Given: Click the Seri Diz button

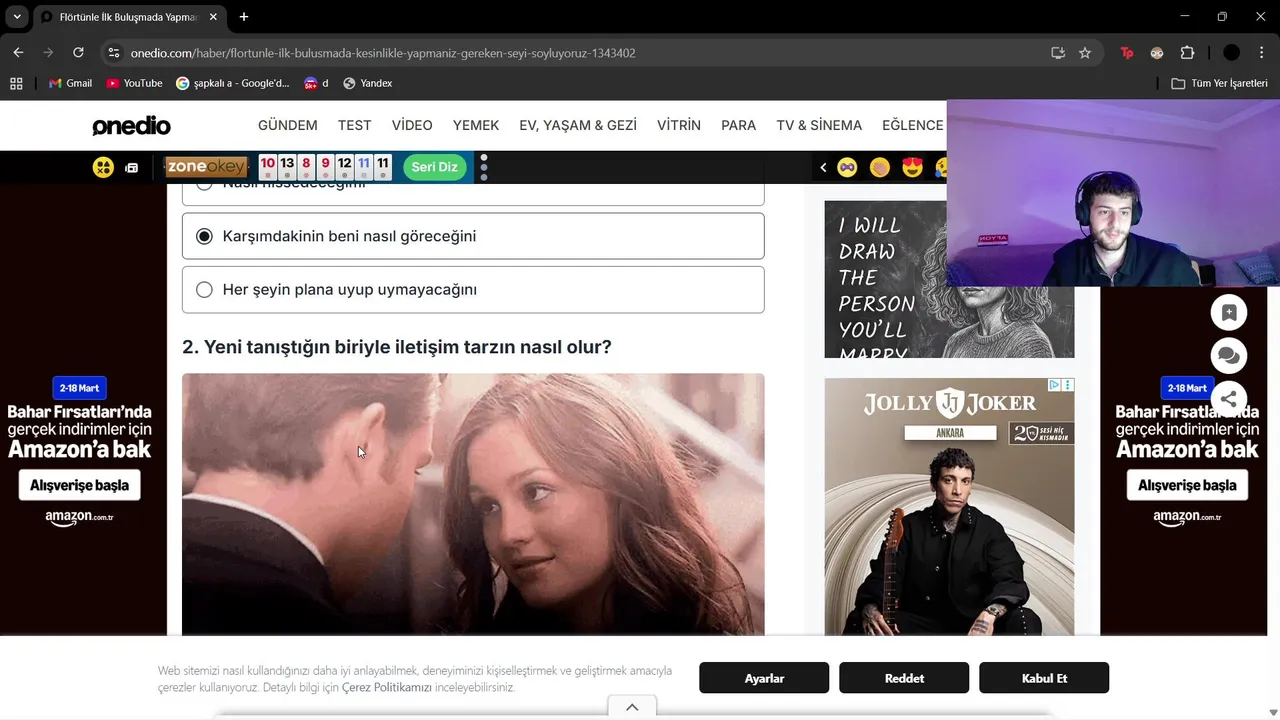Looking at the screenshot, I should pos(434,167).
